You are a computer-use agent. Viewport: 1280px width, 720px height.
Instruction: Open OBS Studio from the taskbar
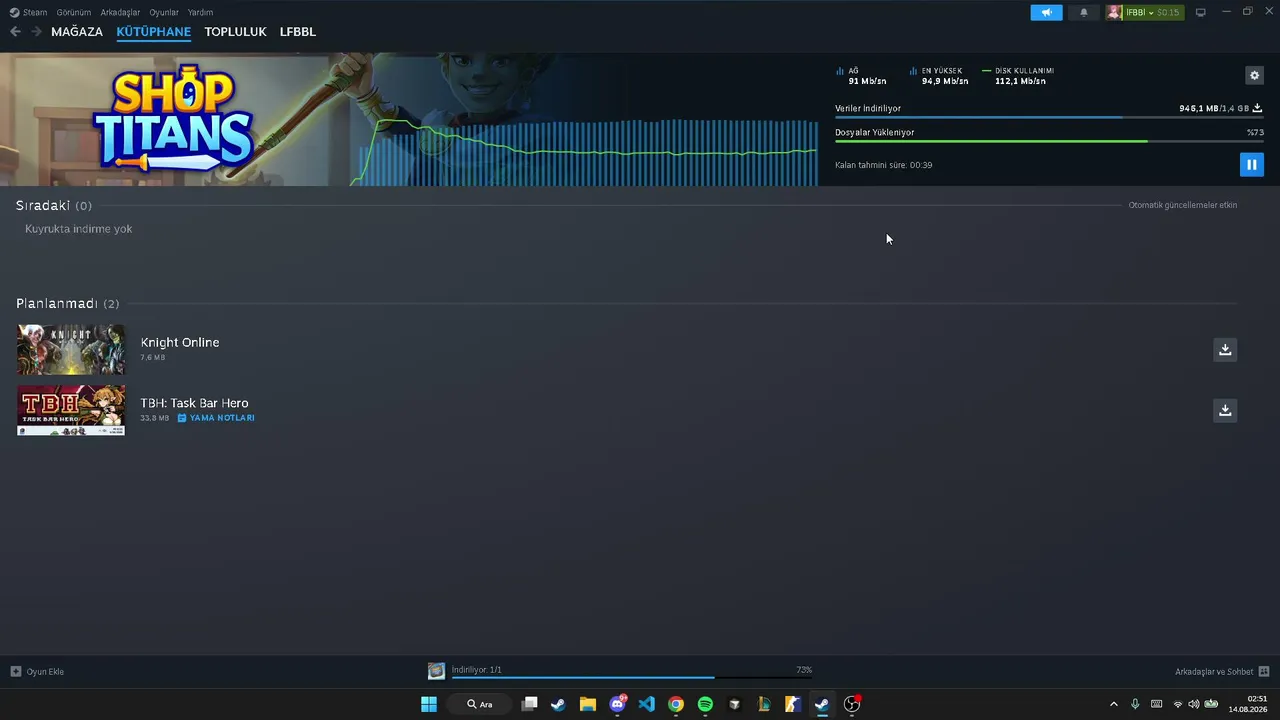[852, 704]
